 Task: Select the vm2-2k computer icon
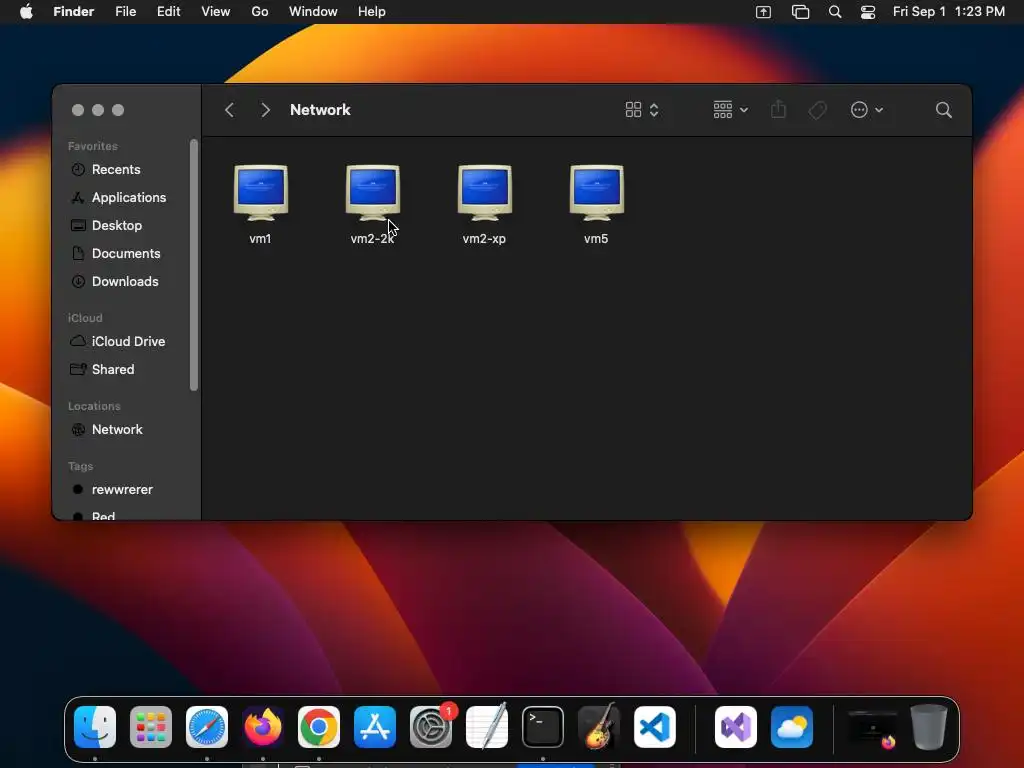click(373, 192)
